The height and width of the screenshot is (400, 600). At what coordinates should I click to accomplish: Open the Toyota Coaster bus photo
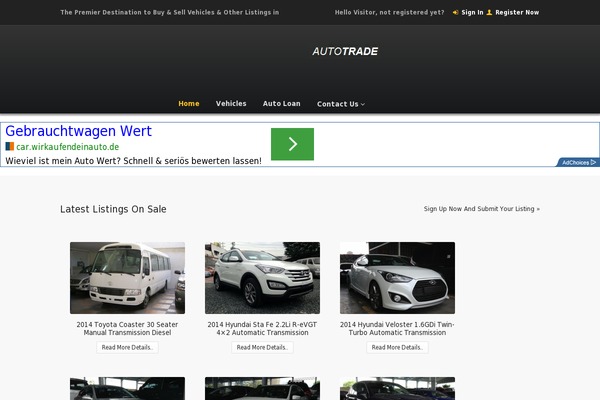click(127, 278)
